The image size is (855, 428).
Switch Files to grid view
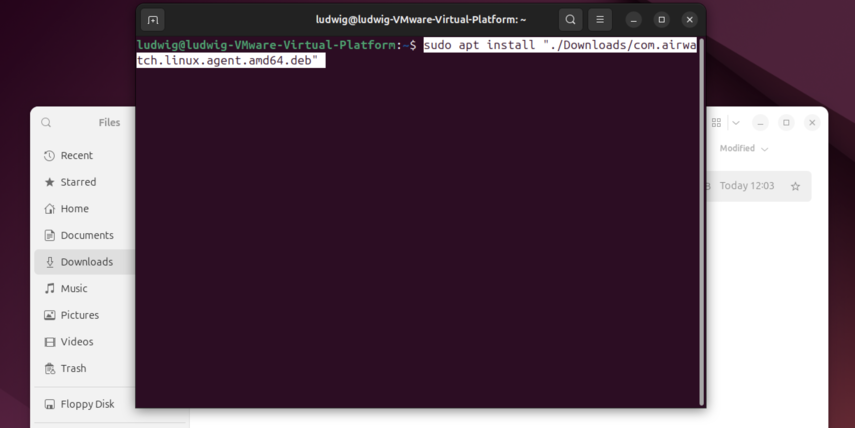(x=716, y=123)
